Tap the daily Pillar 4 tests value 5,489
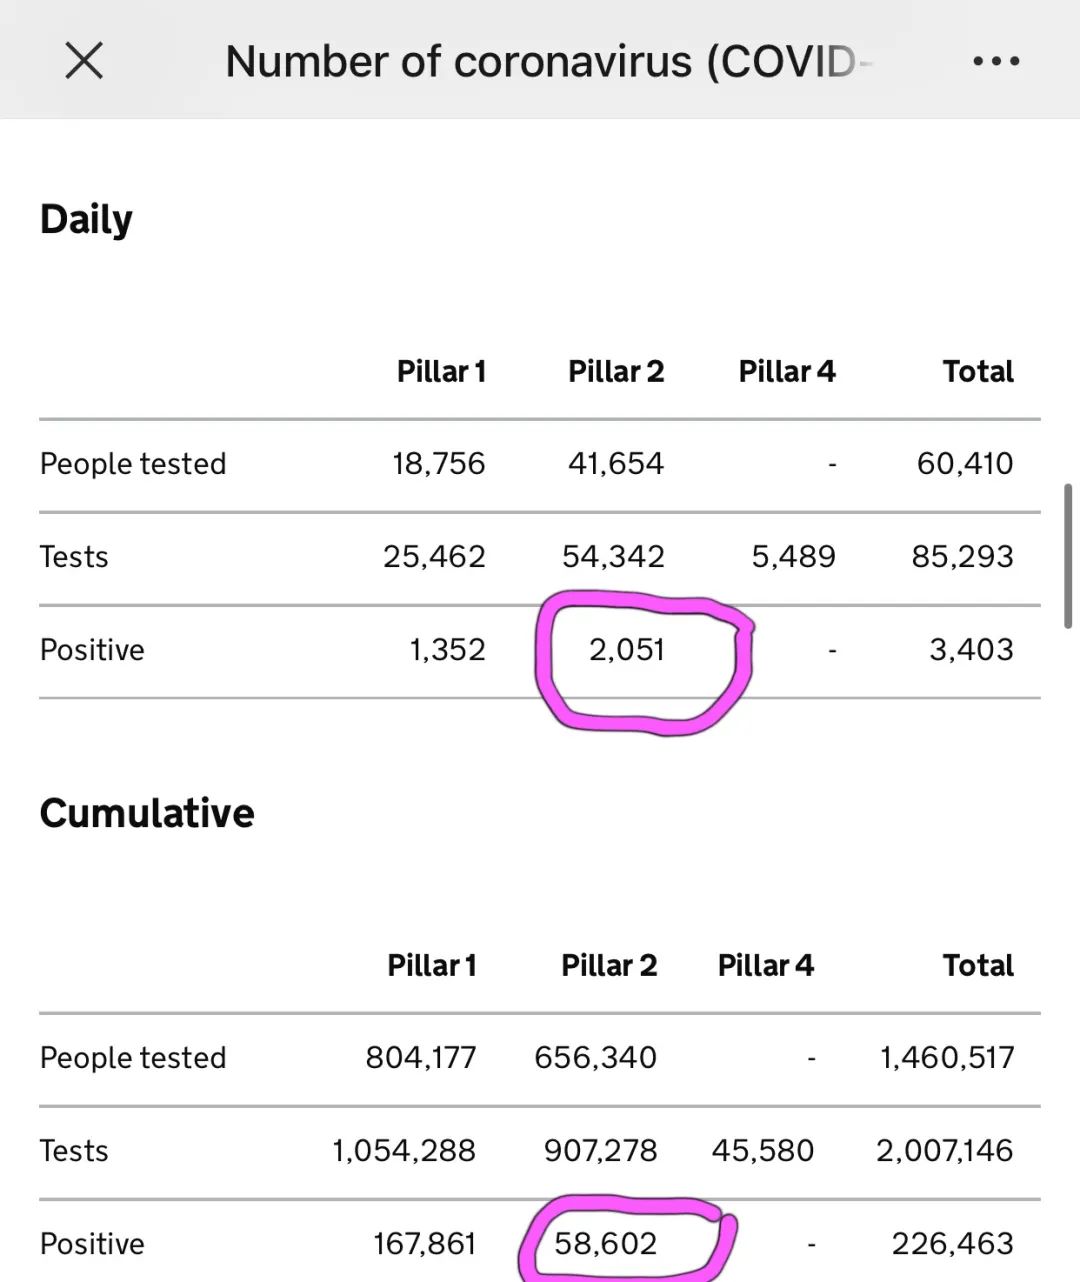 794,556
